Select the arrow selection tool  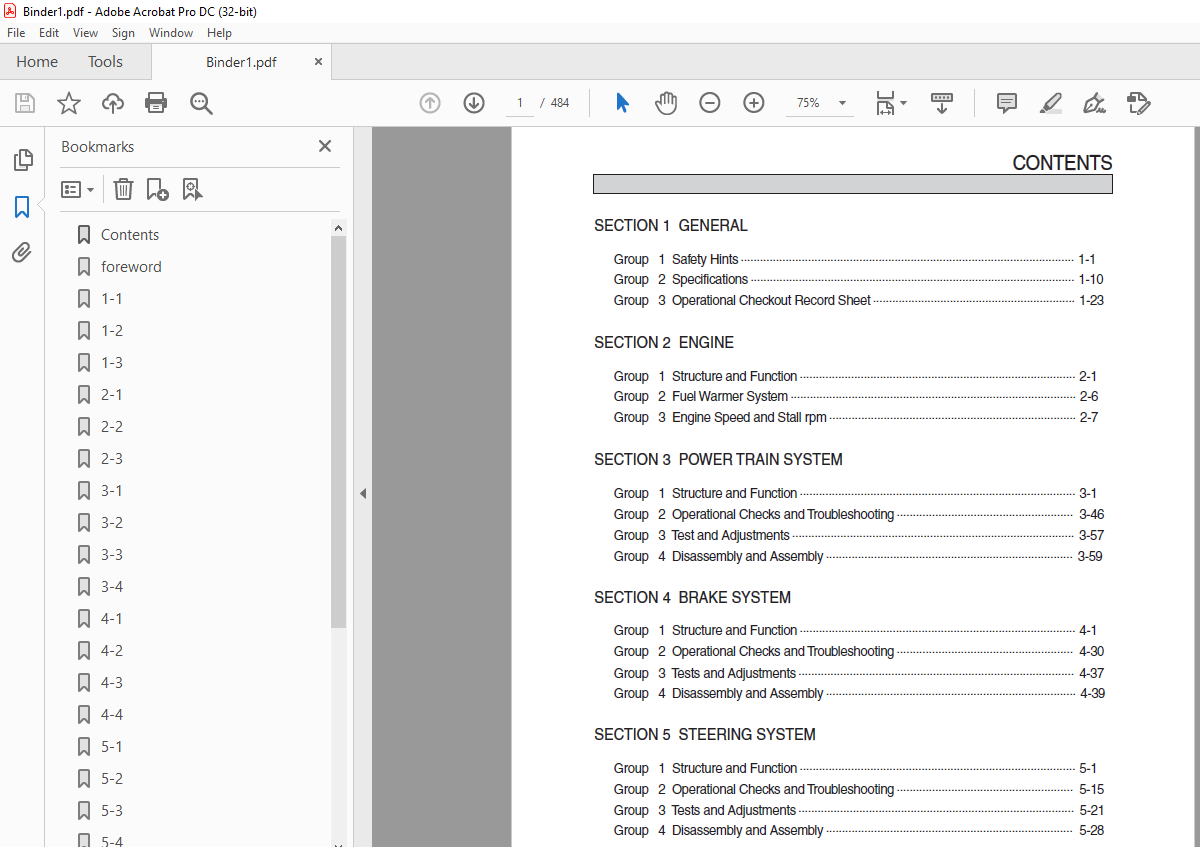(x=622, y=103)
